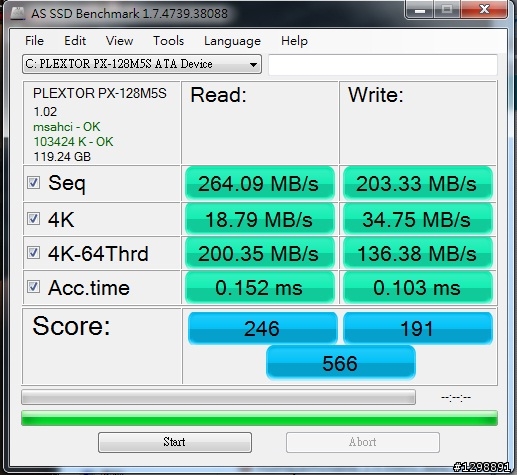Viewport: 517px width, 475px height.
Task: Click the firmware version 1.02
Action: (45, 112)
